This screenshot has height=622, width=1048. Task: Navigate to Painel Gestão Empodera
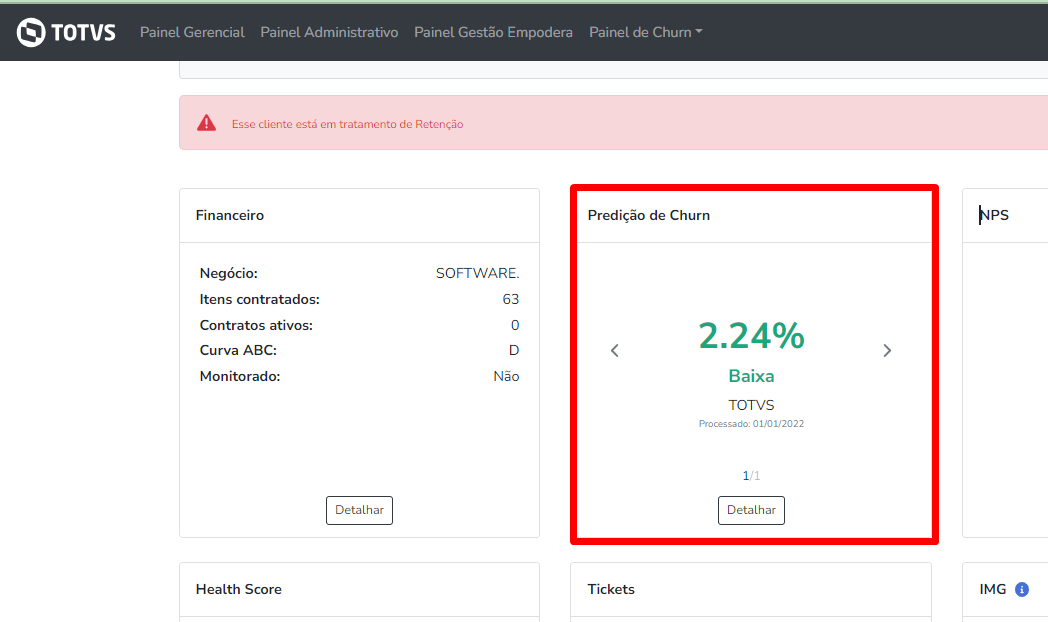pos(493,32)
